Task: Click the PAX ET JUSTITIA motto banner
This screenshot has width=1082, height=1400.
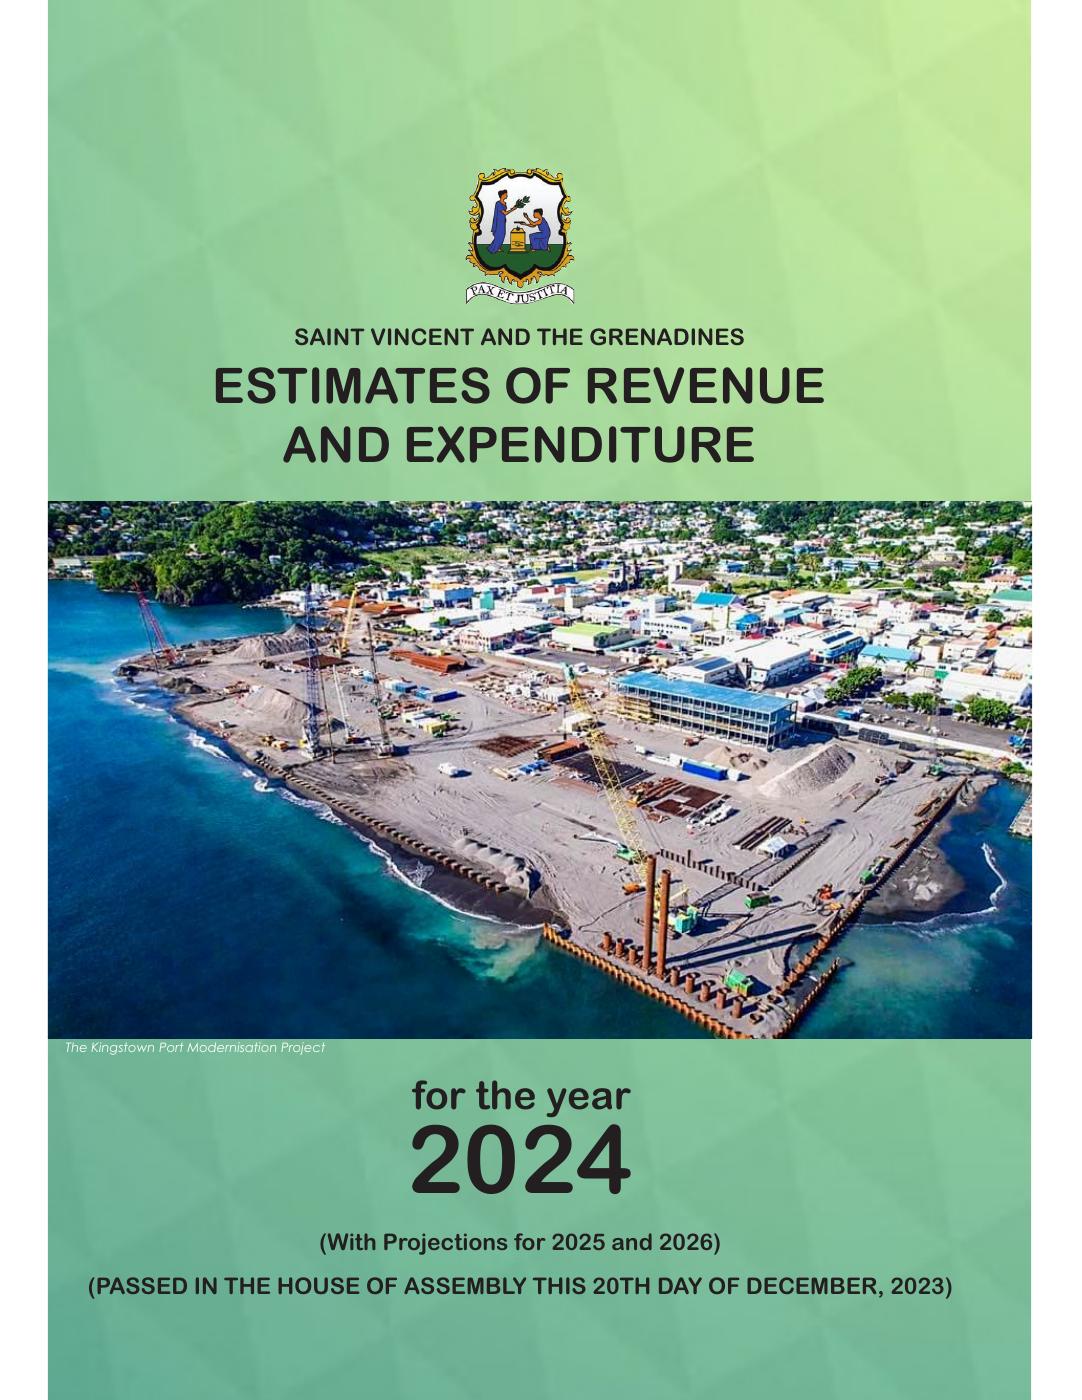Action: (x=519, y=292)
